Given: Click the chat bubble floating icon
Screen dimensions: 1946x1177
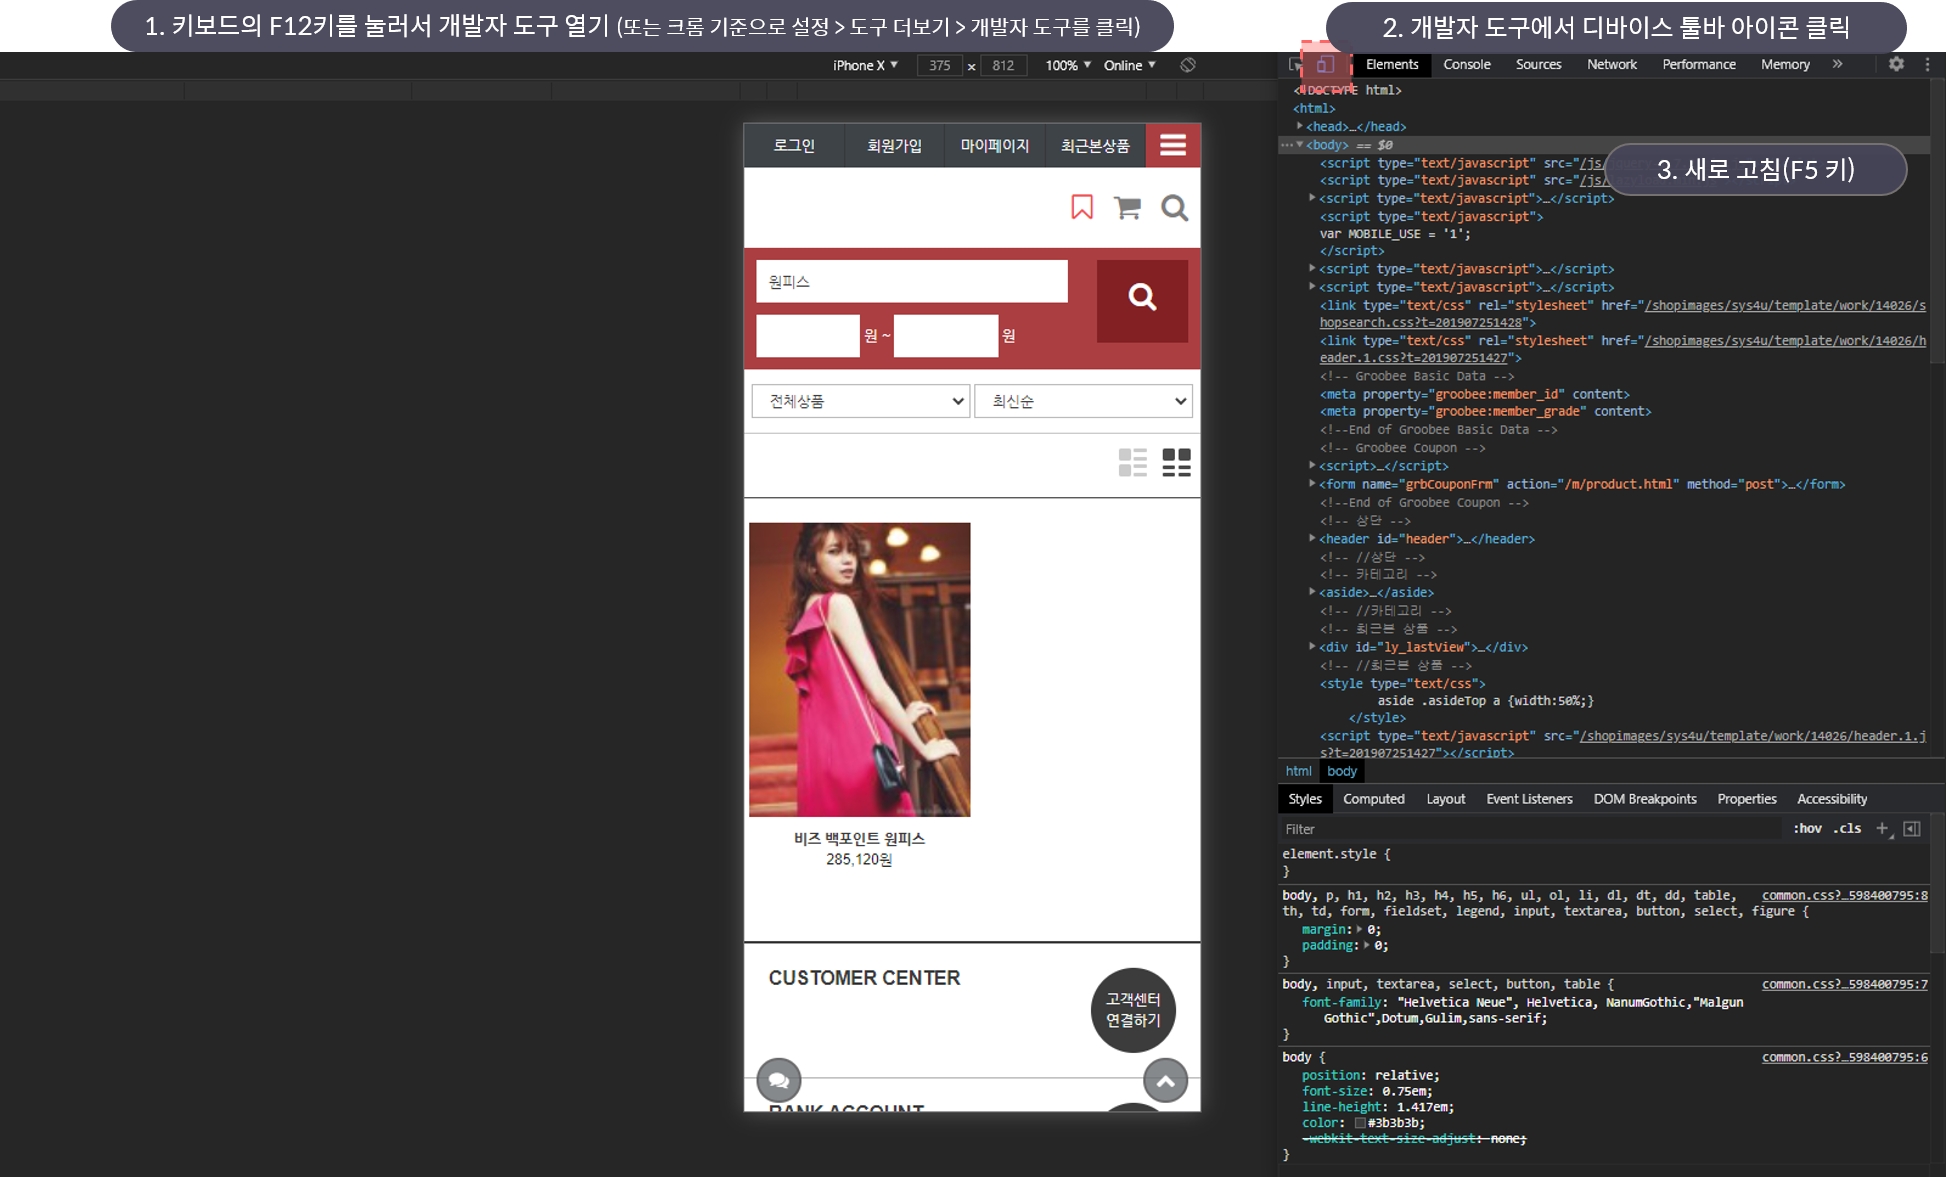Looking at the screenshot, I should point(779,1080).
